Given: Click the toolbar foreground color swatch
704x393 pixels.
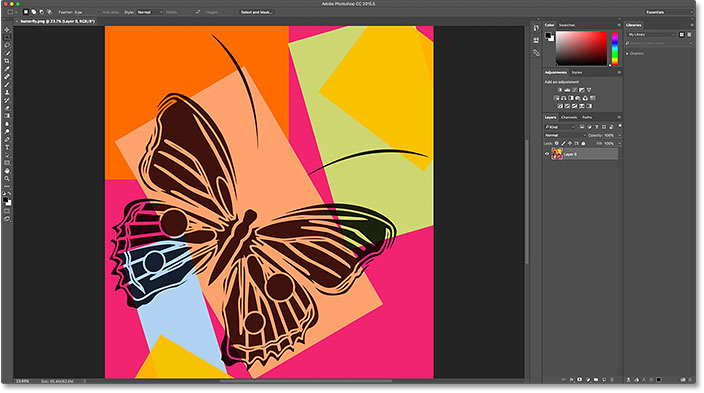Looking at the screenshot, I should 5,199.
